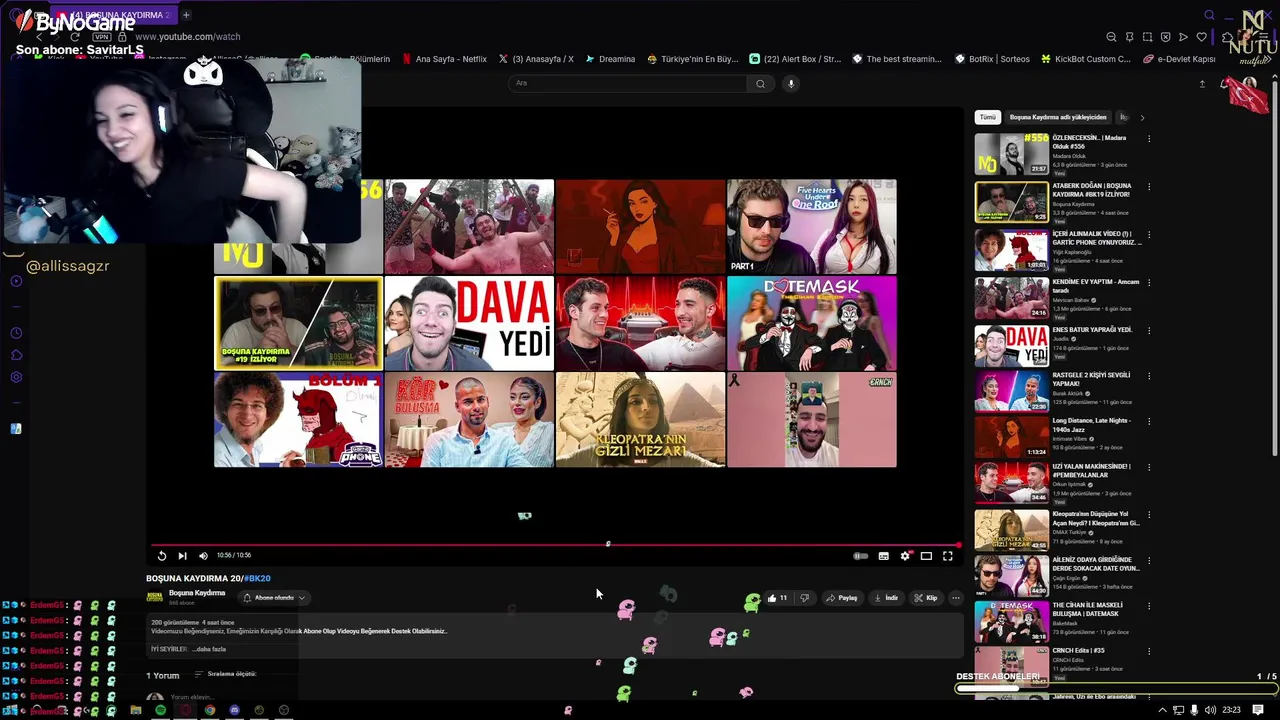Toggle the autoplay switch in the player
This screenshot has height=720, width=1280.
pyautogui.click(x=860, y=556)
